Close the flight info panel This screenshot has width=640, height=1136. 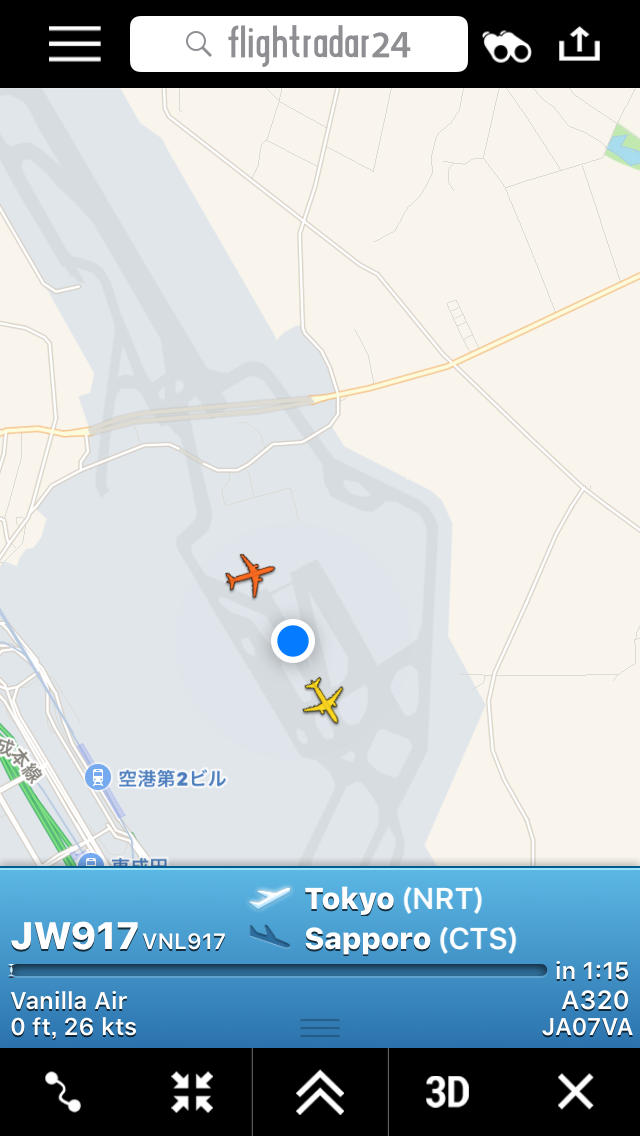coord(575,1092)
